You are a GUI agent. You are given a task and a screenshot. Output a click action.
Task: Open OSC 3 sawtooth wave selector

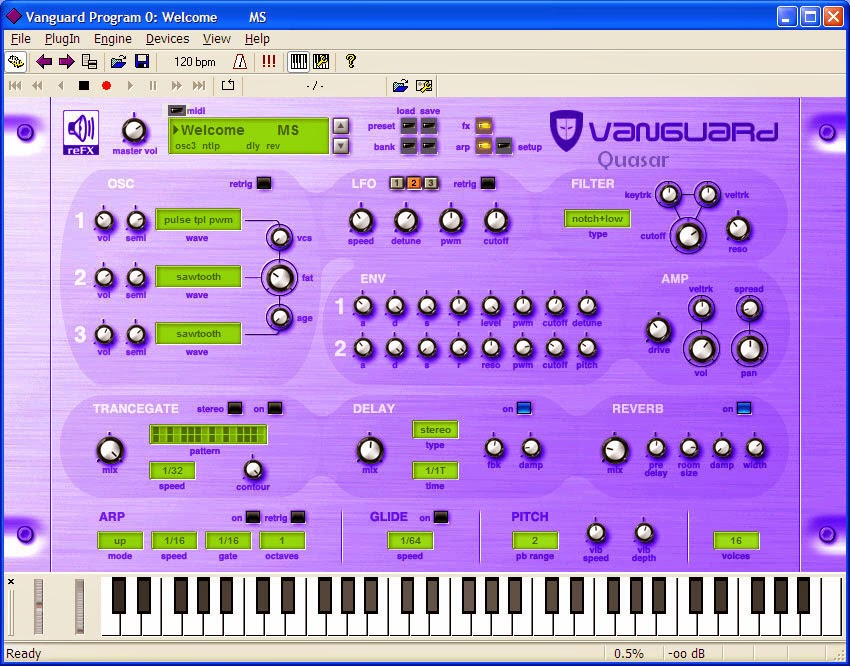[x=198, y=333]
